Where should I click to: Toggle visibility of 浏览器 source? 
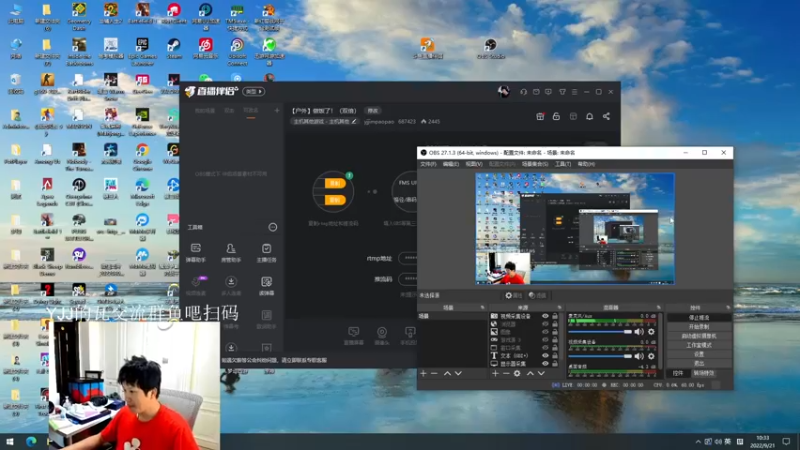click(545, 324)
